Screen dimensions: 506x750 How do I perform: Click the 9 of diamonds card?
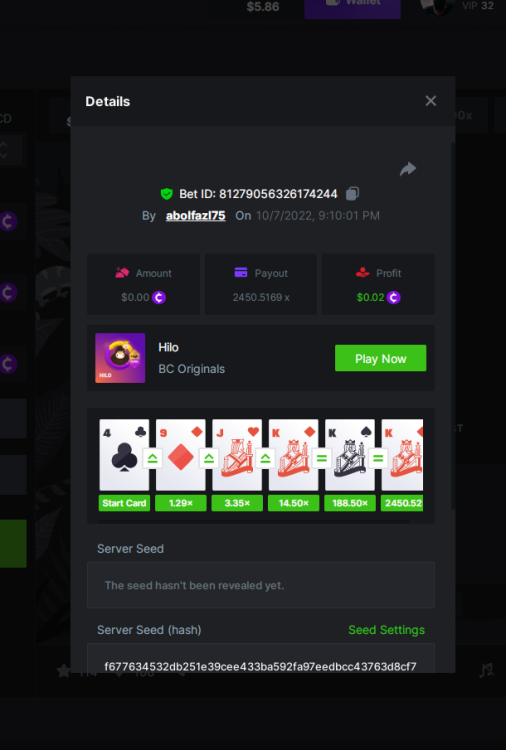pos(181,455)
